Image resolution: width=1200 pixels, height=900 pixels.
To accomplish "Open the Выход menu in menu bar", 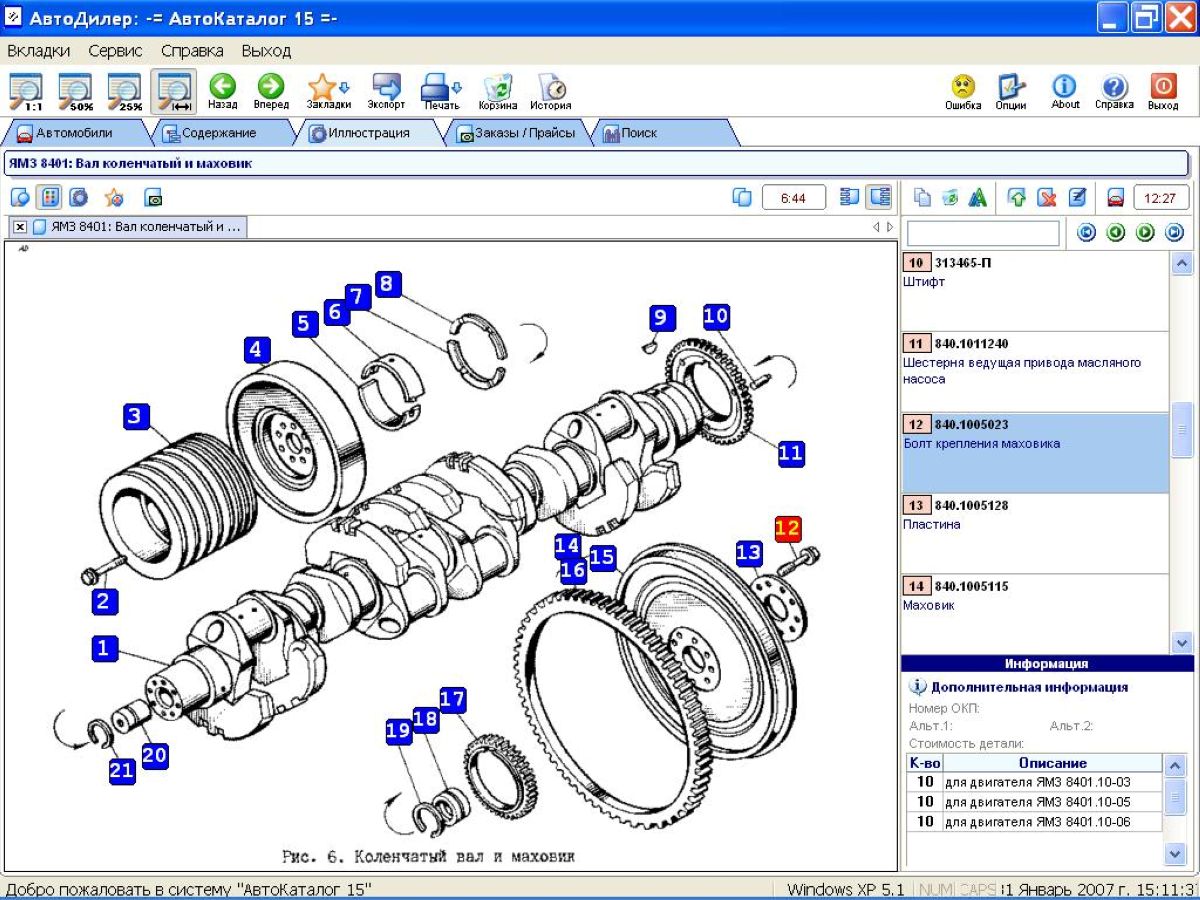I will 266,50.
